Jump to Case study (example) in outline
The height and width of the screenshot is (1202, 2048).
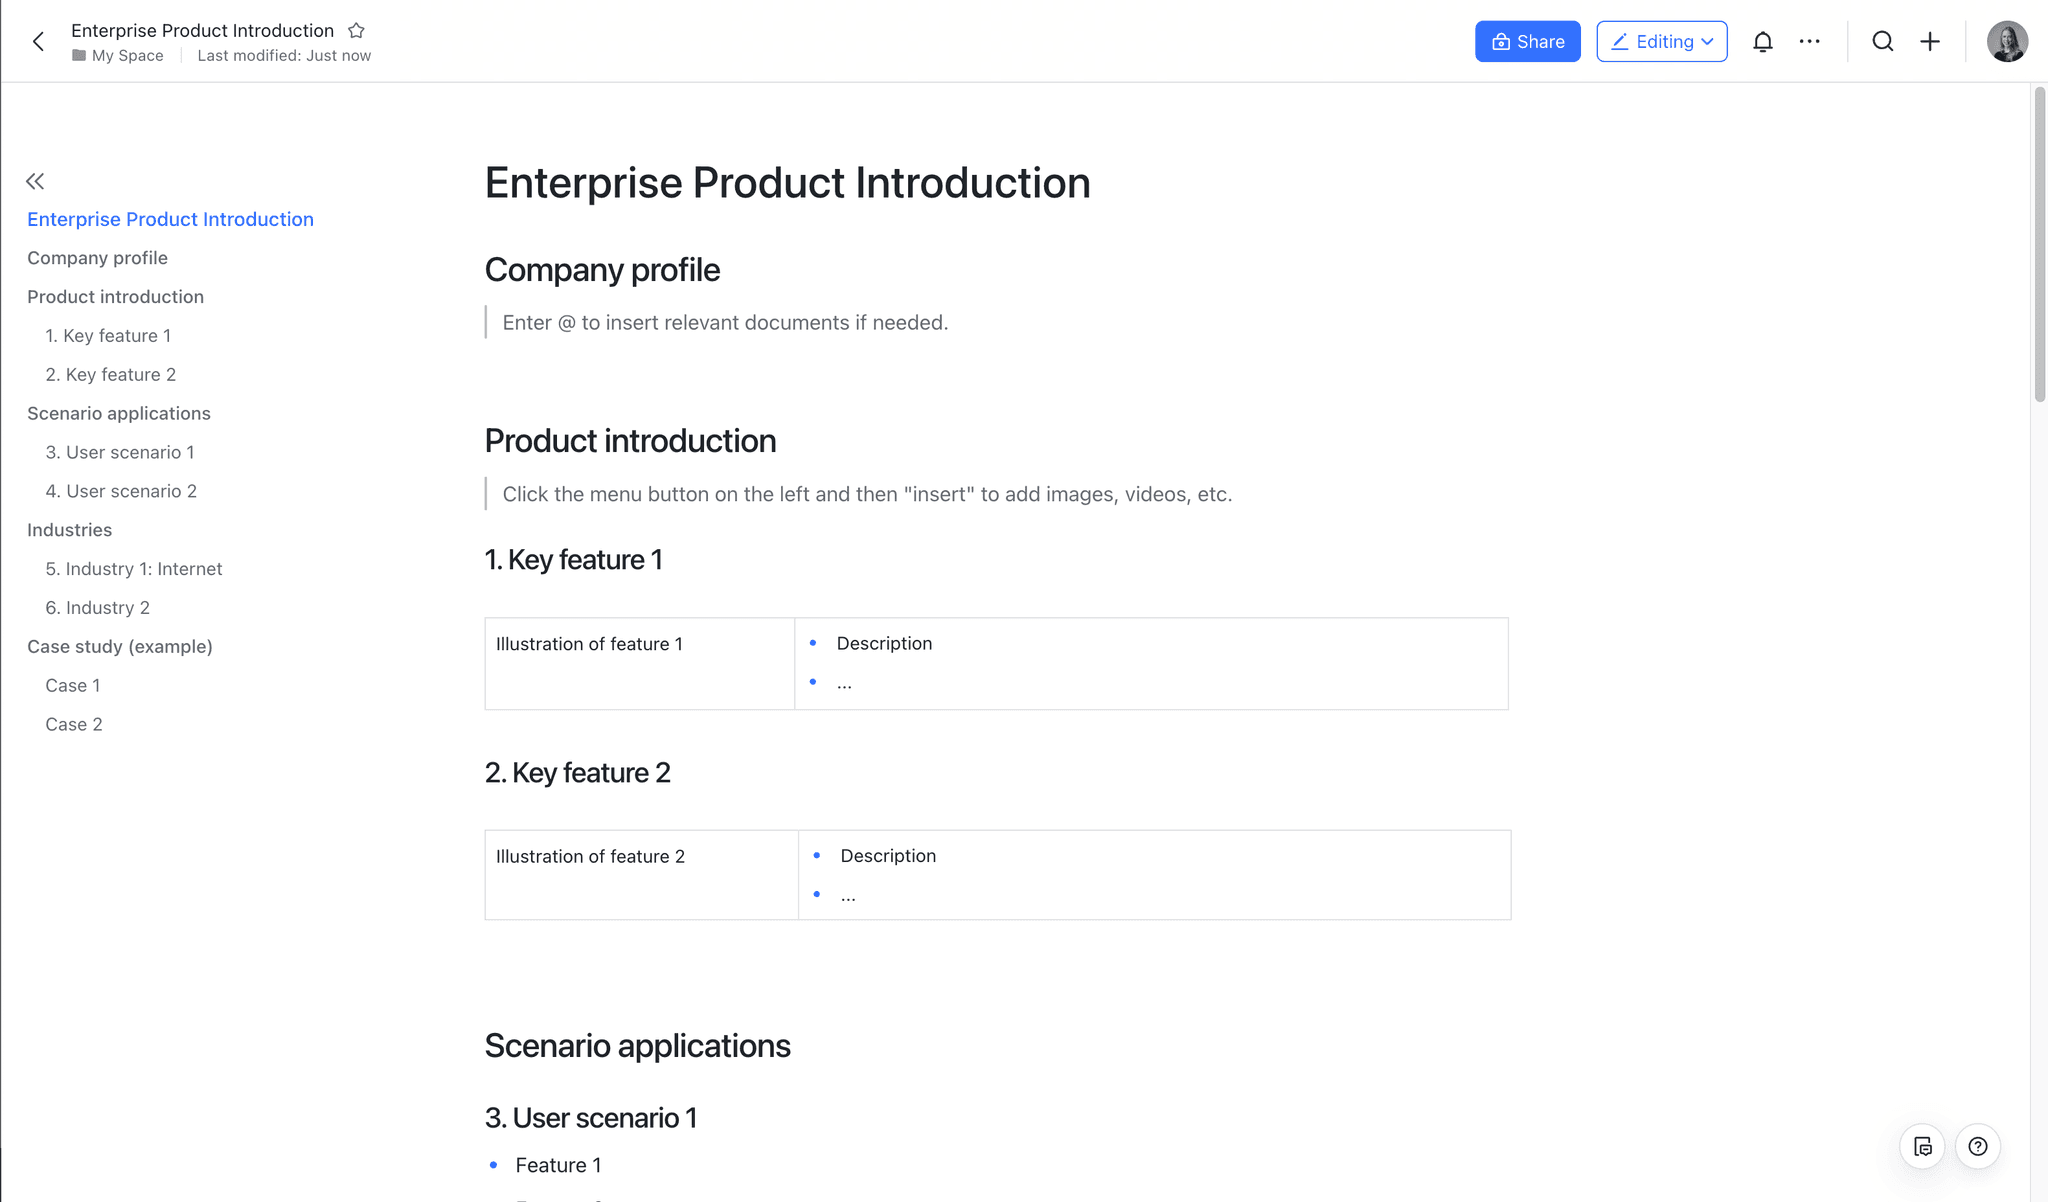click(120, 646)
